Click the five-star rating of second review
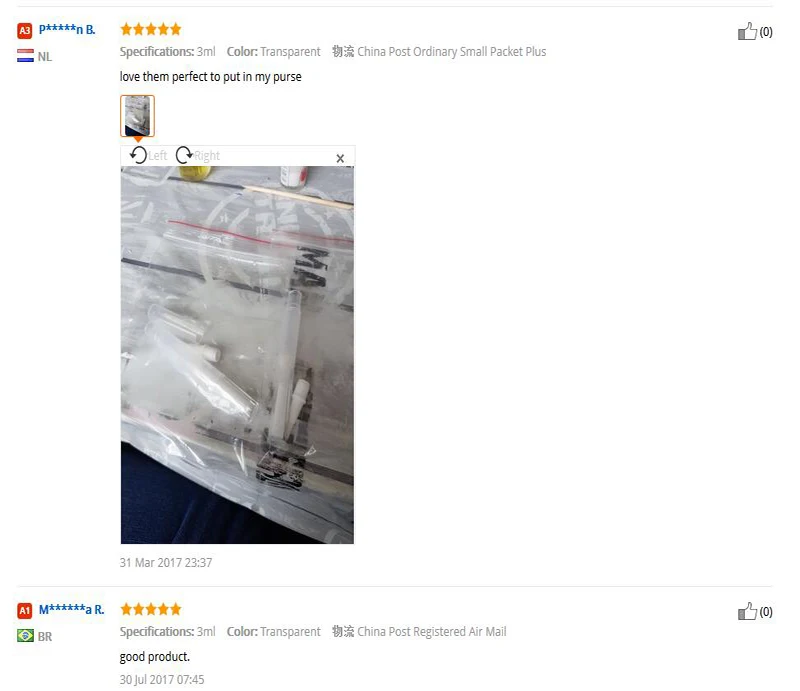800x691 pixels. [x=151, y=609]
